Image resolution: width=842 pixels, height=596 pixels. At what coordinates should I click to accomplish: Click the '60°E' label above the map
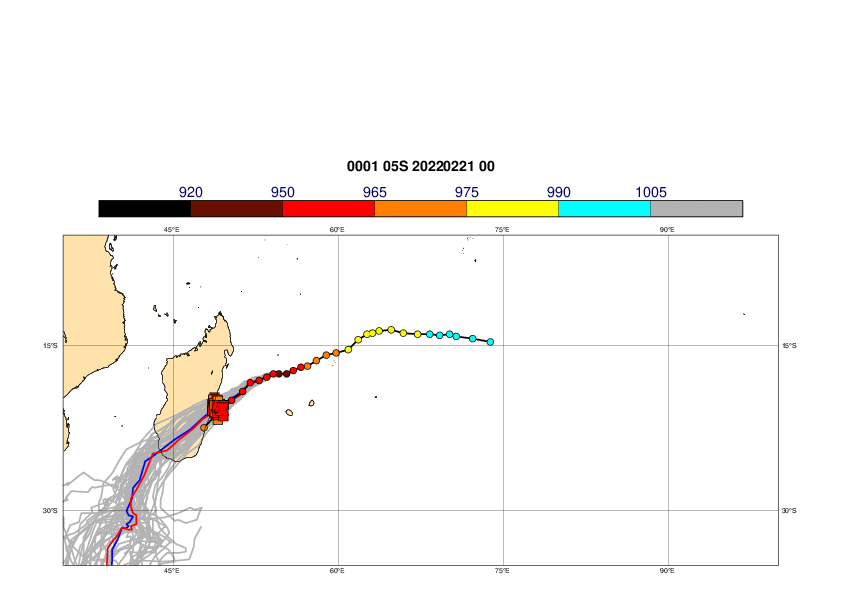[x=337, y=230]
